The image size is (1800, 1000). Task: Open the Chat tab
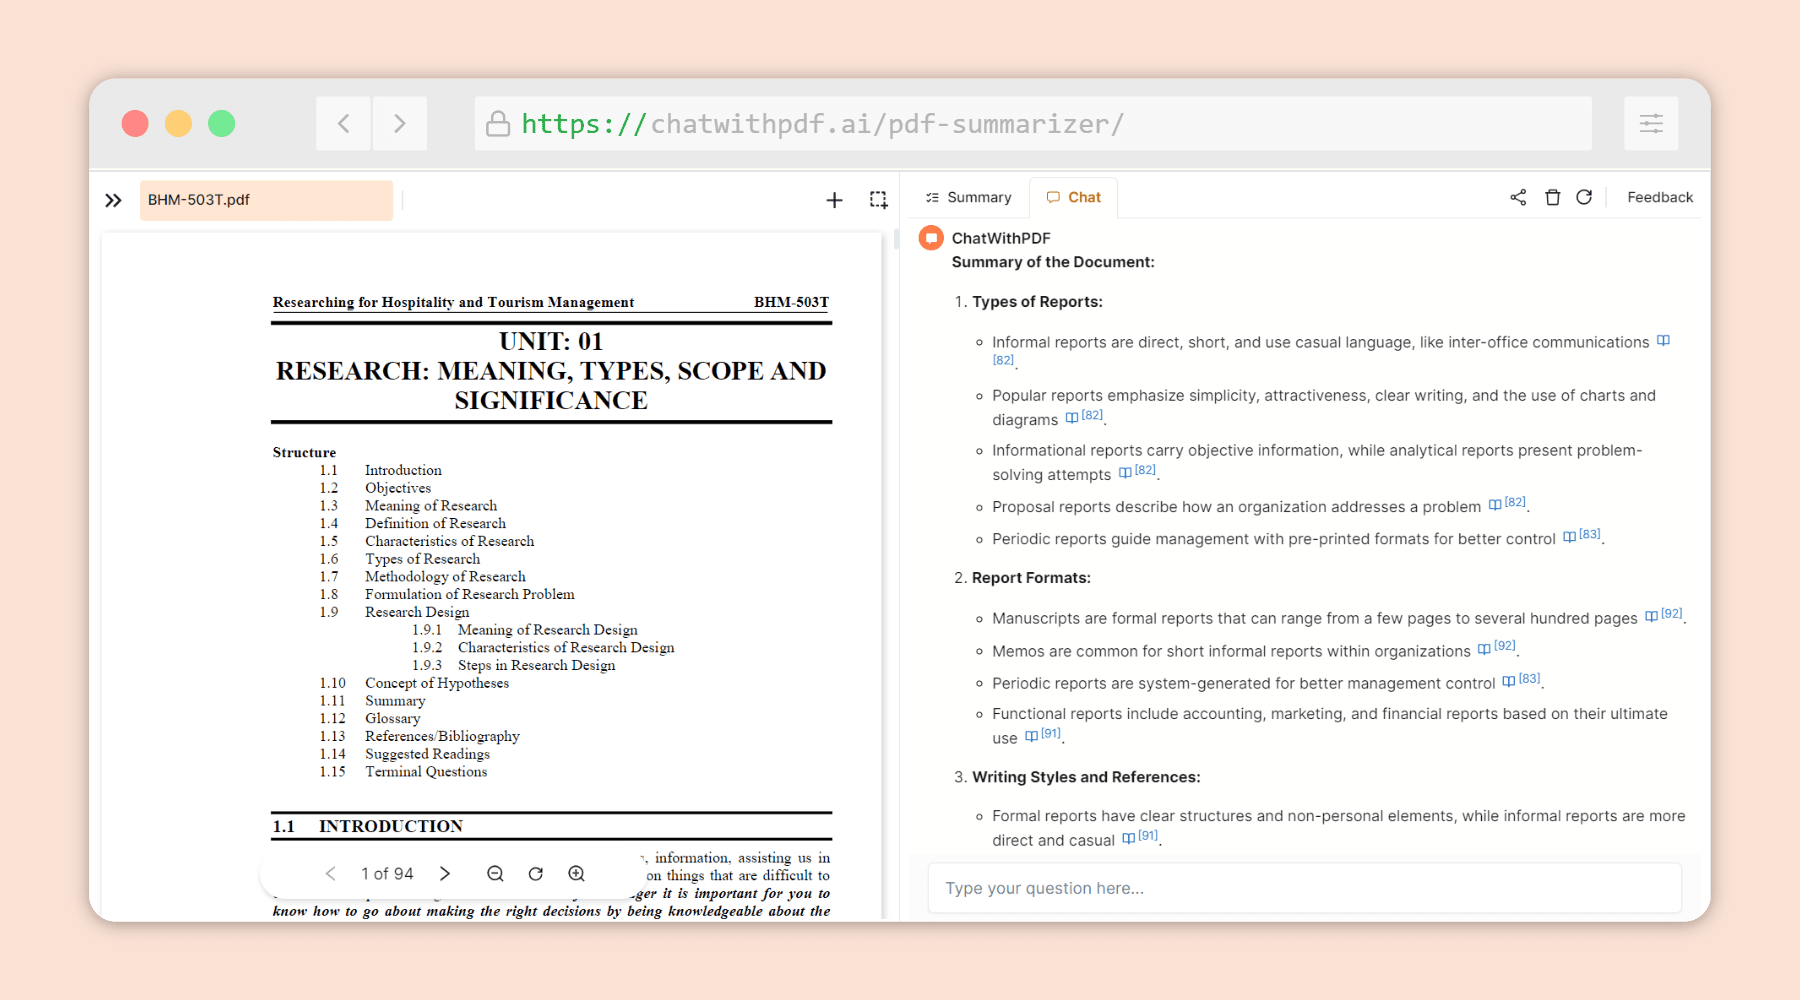[x=1073, y=197]
